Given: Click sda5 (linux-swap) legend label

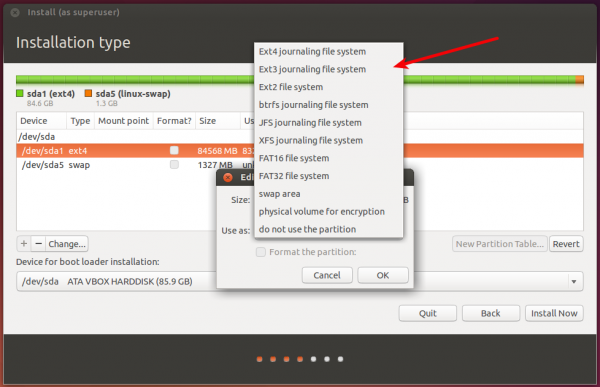Looking at the screenshot, I should pyautogui.click(x=133, y=94).
